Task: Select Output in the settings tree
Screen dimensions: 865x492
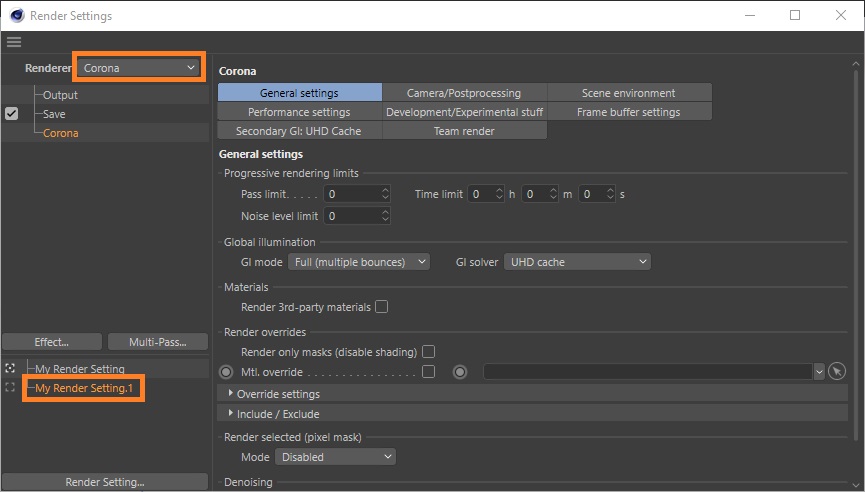Action: 60,95
